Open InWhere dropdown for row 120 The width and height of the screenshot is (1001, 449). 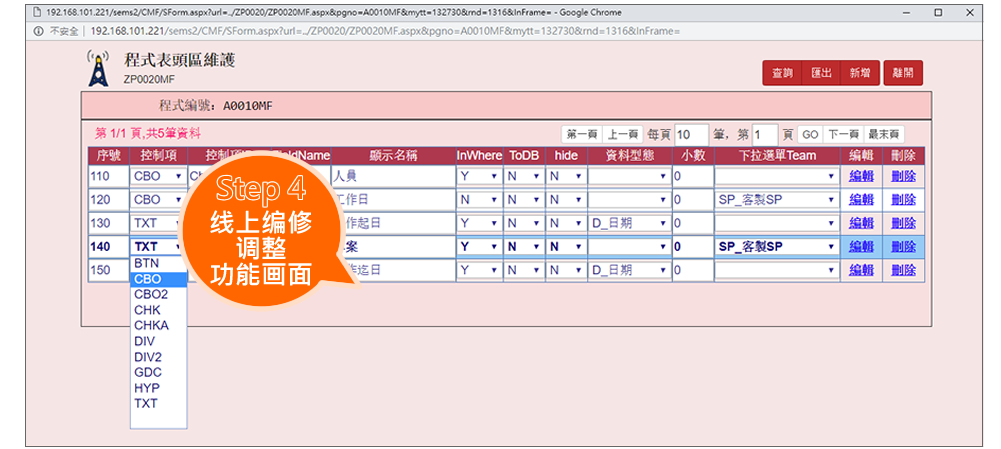pyautogui.click(x=479, y=199)
